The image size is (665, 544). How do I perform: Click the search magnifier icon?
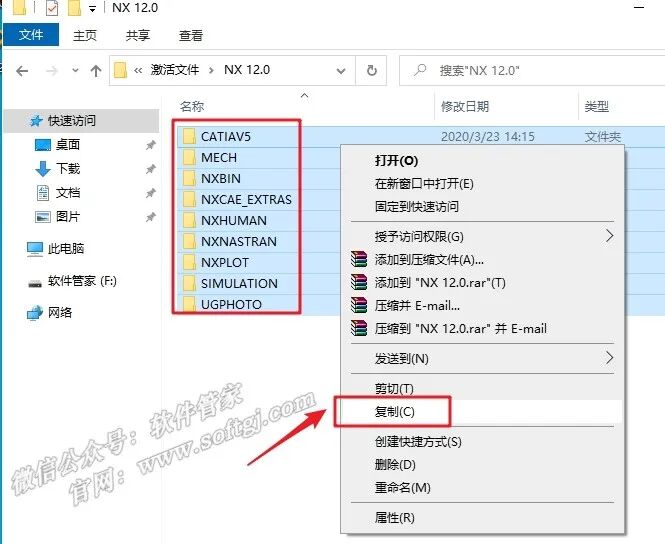click(x=420, y=70)
